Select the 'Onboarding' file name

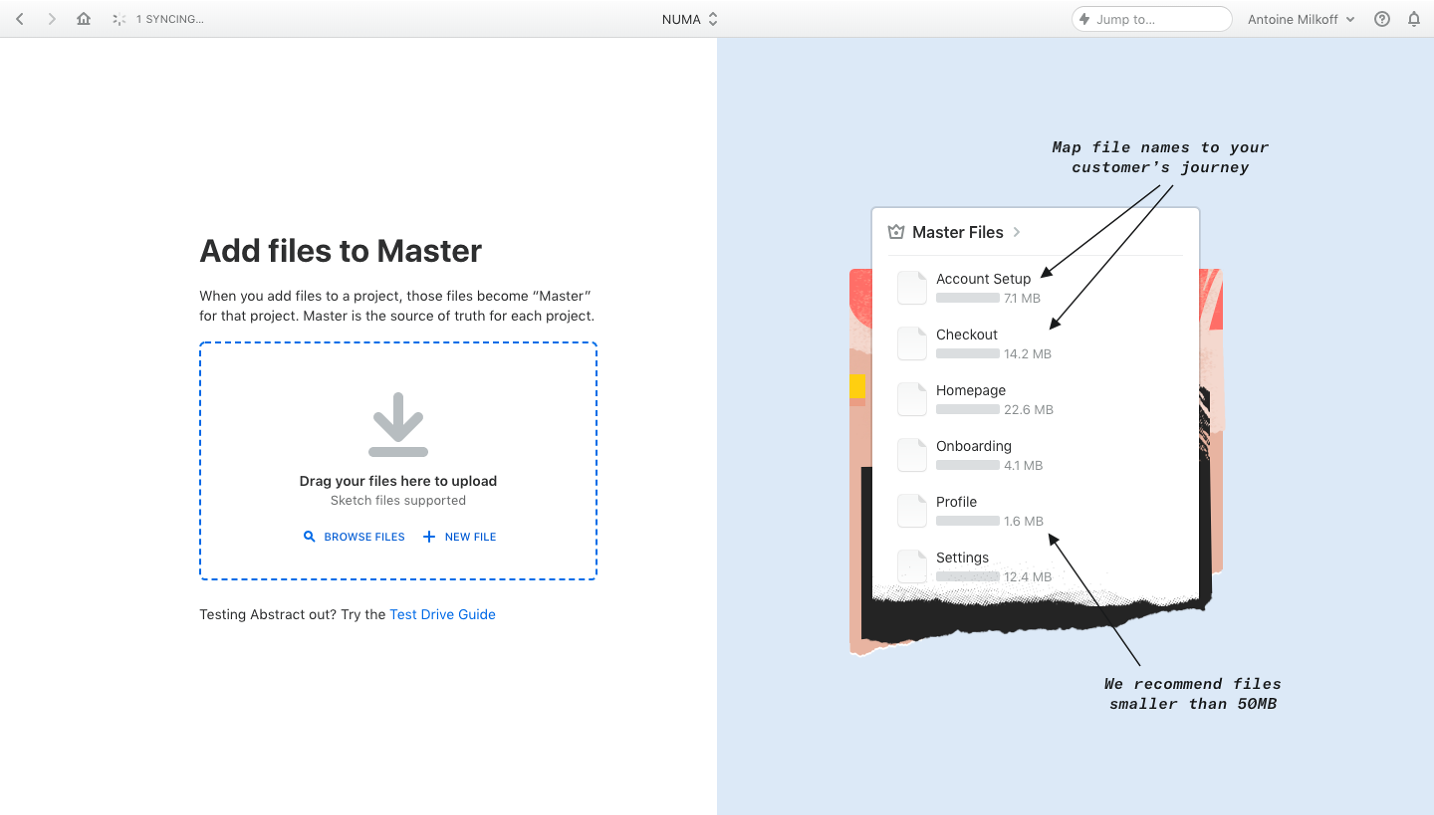974,446
